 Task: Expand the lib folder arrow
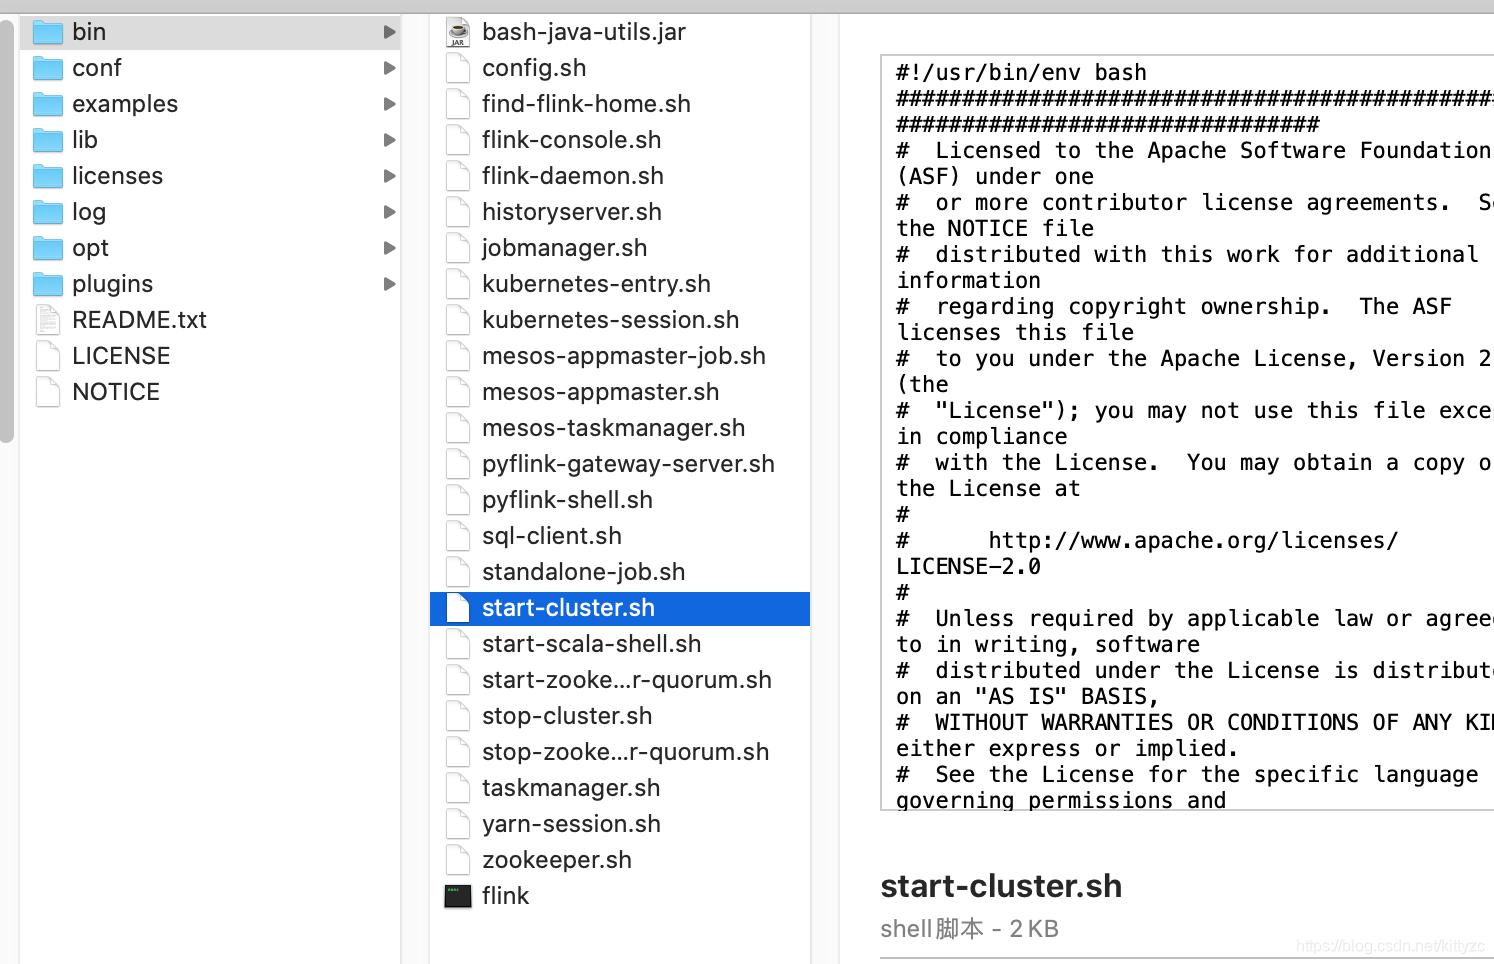click(x=389, y=140)
